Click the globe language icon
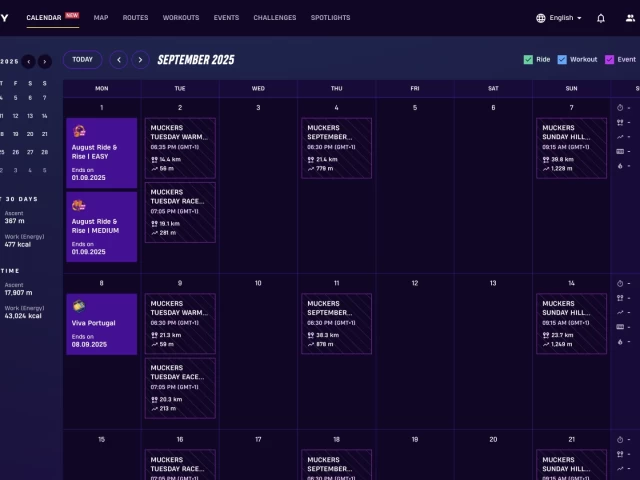The width and height of the screenshot is (640, 480). pyautogui.click(x=540, y=18)
